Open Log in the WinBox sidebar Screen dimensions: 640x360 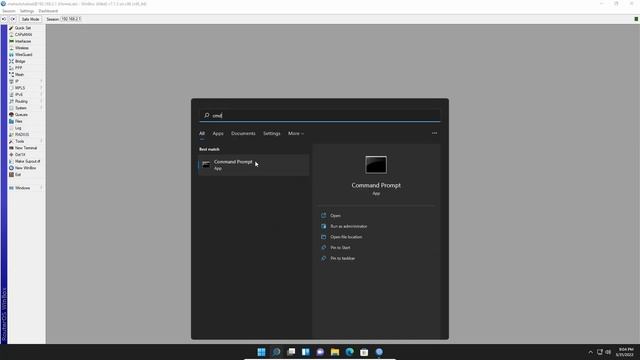pos(18,128)
